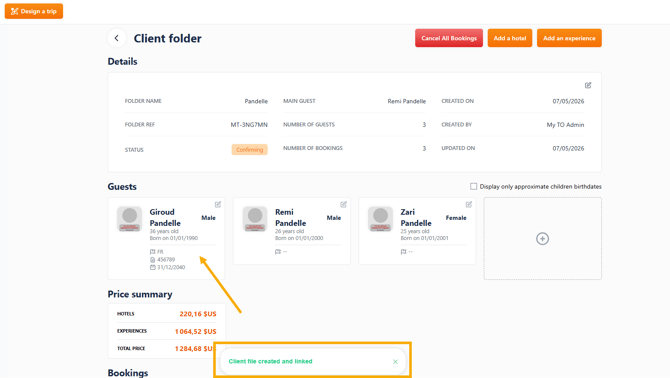The height and width of the screenshot is (378, 670).
Task: Open Zari Pandelle's avatar thumbnail
Action: (380, 219)
